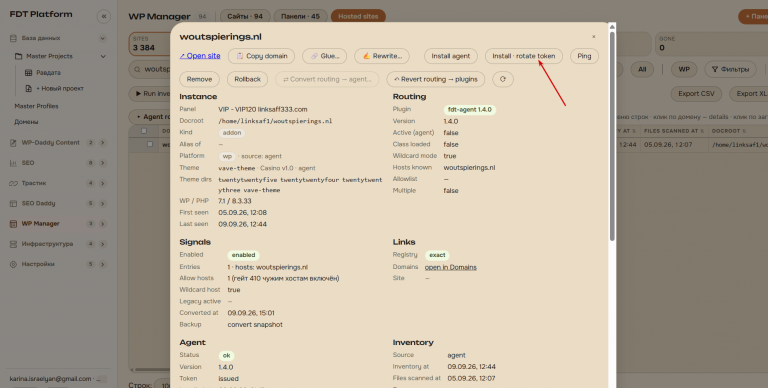The height and width of the screenshot is (388, 768).
Task: Click the enabled status badge
Action: coord(243,255)
